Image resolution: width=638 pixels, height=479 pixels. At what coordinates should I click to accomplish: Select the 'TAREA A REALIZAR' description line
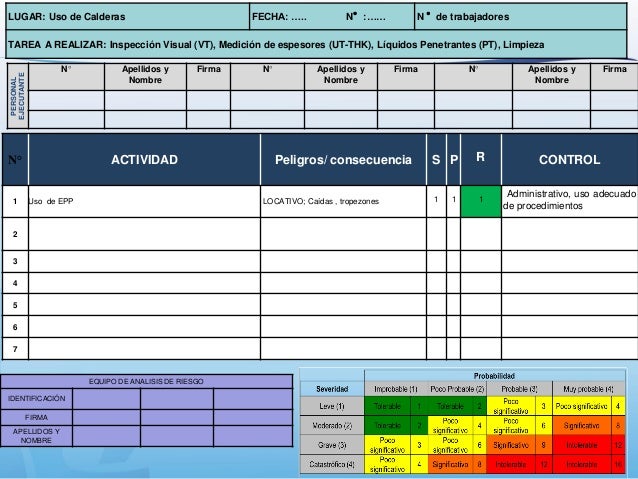coord(316,44)
